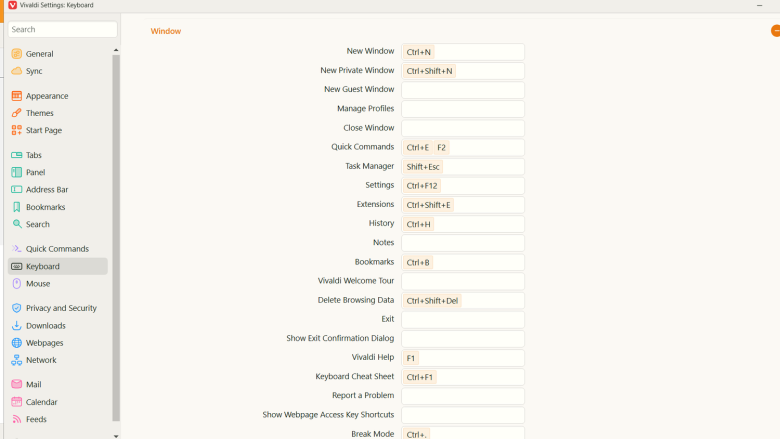Open Start Page grid icon
This screenshot has height=439, width=780.
tap(17, 130)
